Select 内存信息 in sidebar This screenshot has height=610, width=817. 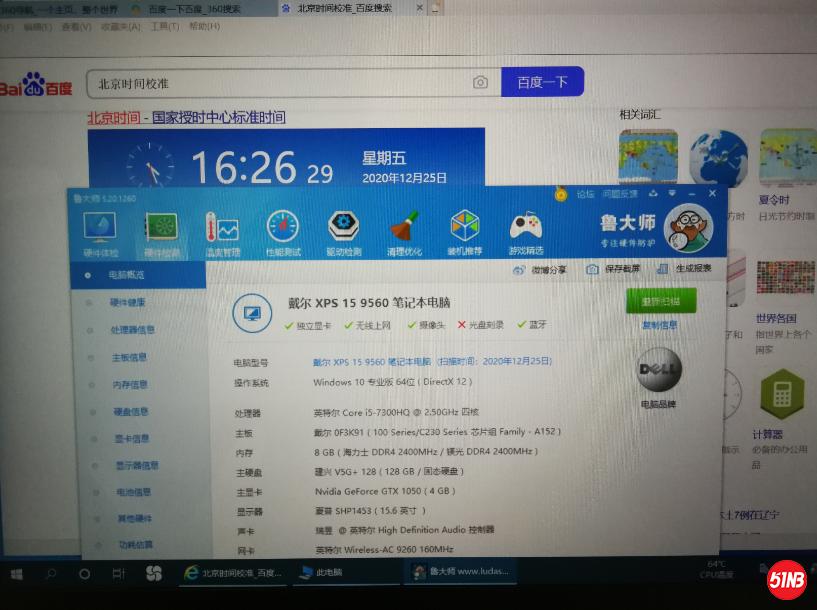click(130, 384)
